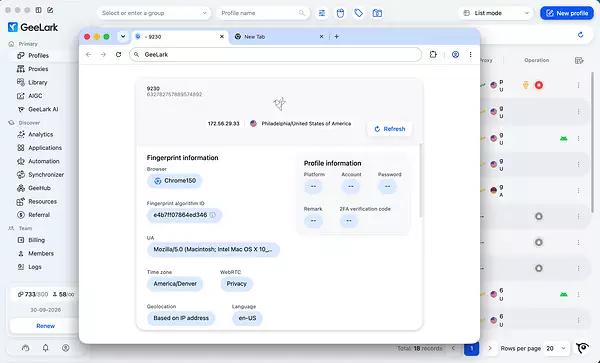Image resolution: width=600 pixels, height=363 pixels.
Task: Open the tag management icon in toolbar
Action: click(x=359, y=13)
